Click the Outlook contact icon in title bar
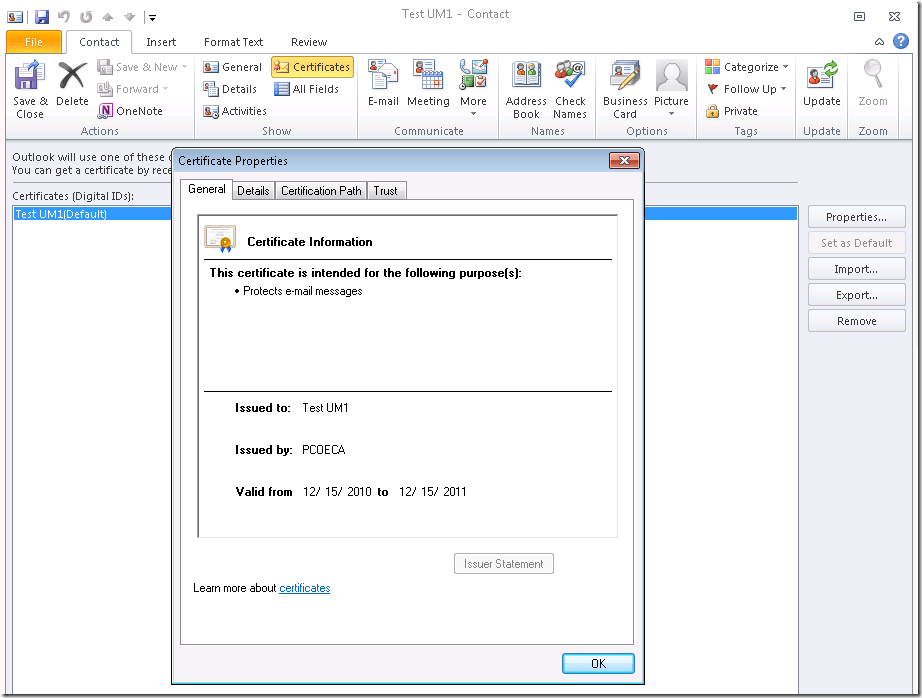Screen dimensions: 922x698 click(x=15, y=17)
